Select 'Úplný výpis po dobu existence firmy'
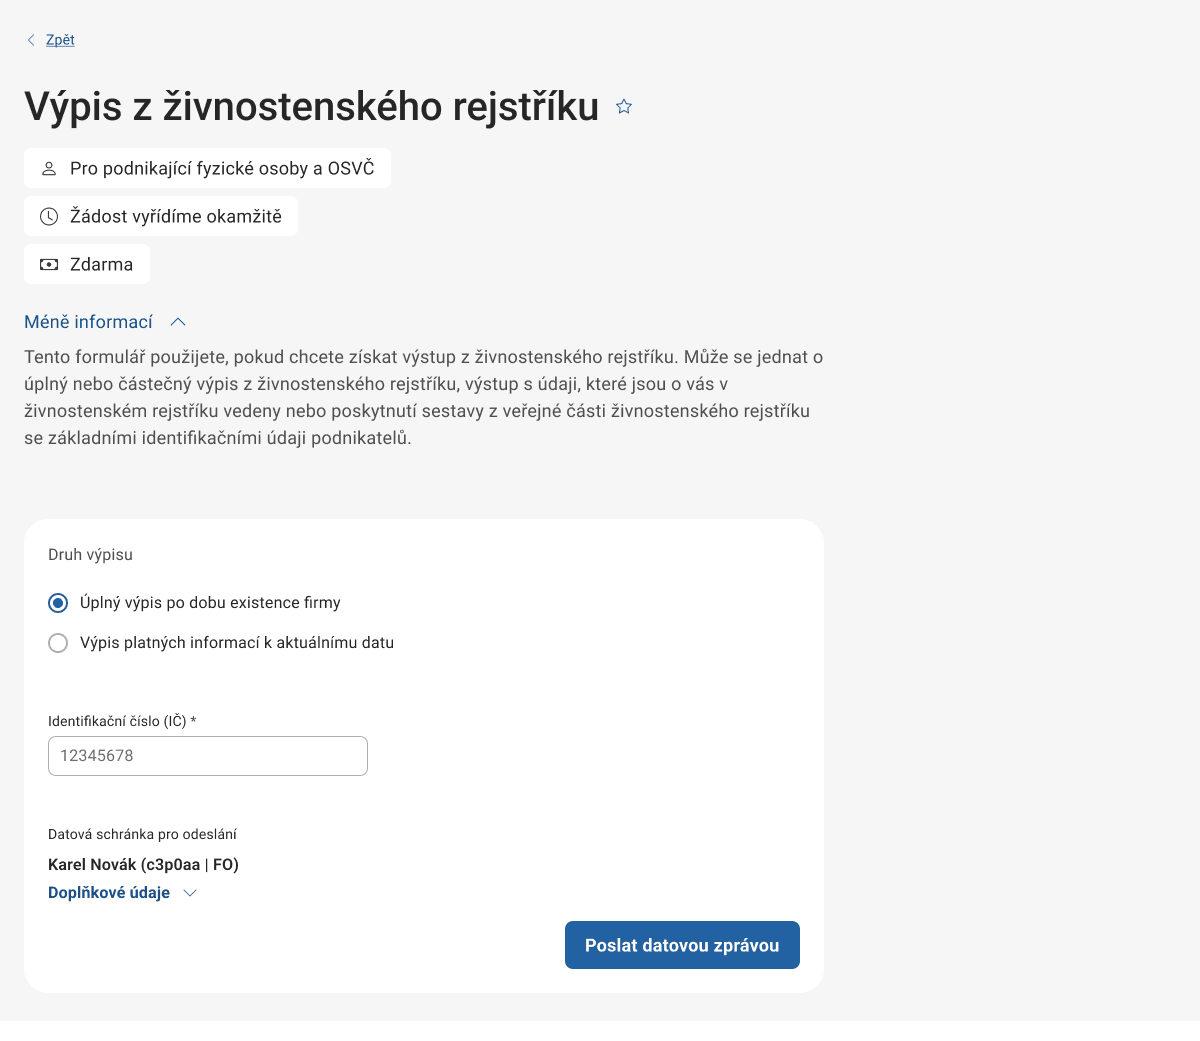1200x1041 pixels. pyautogui.click(x=58, y=603)
